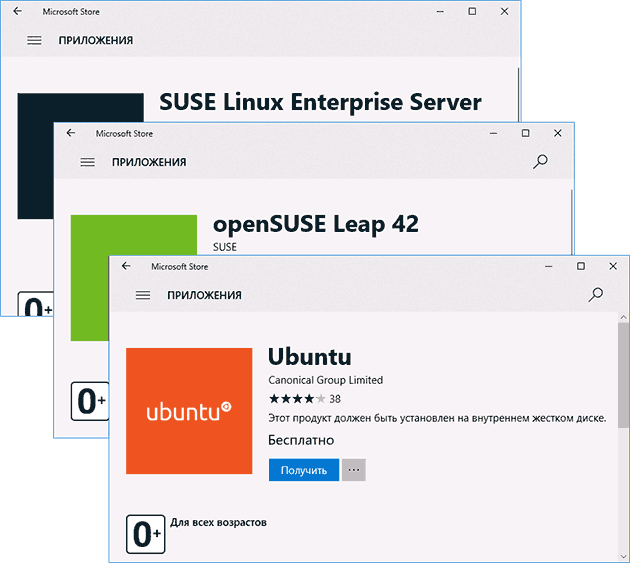This screenshot has width=630, height=563.
Task: Open the more options ellipsis button for Ubuntu
Action: [354, 470]
